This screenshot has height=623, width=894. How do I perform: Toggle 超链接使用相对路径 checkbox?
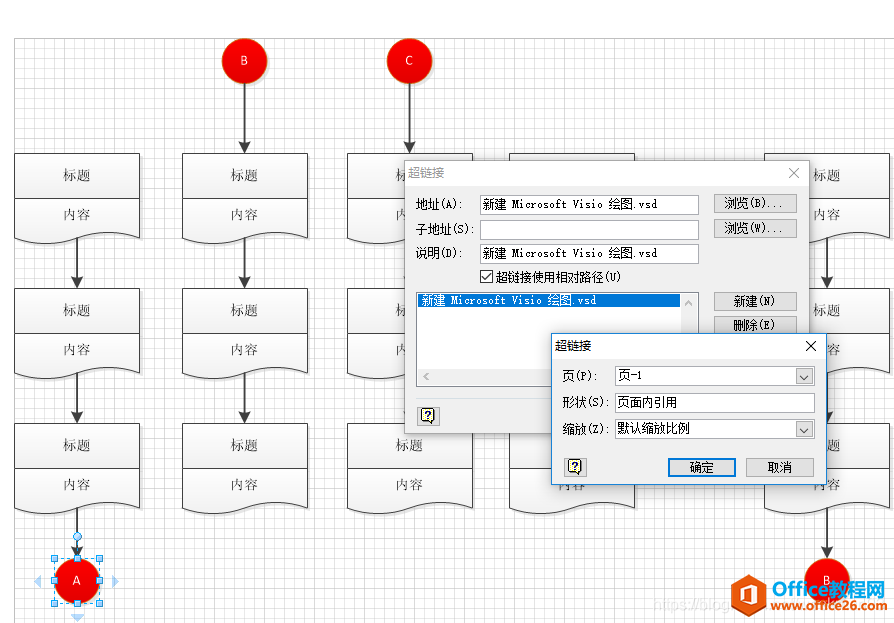coord(486,277)
